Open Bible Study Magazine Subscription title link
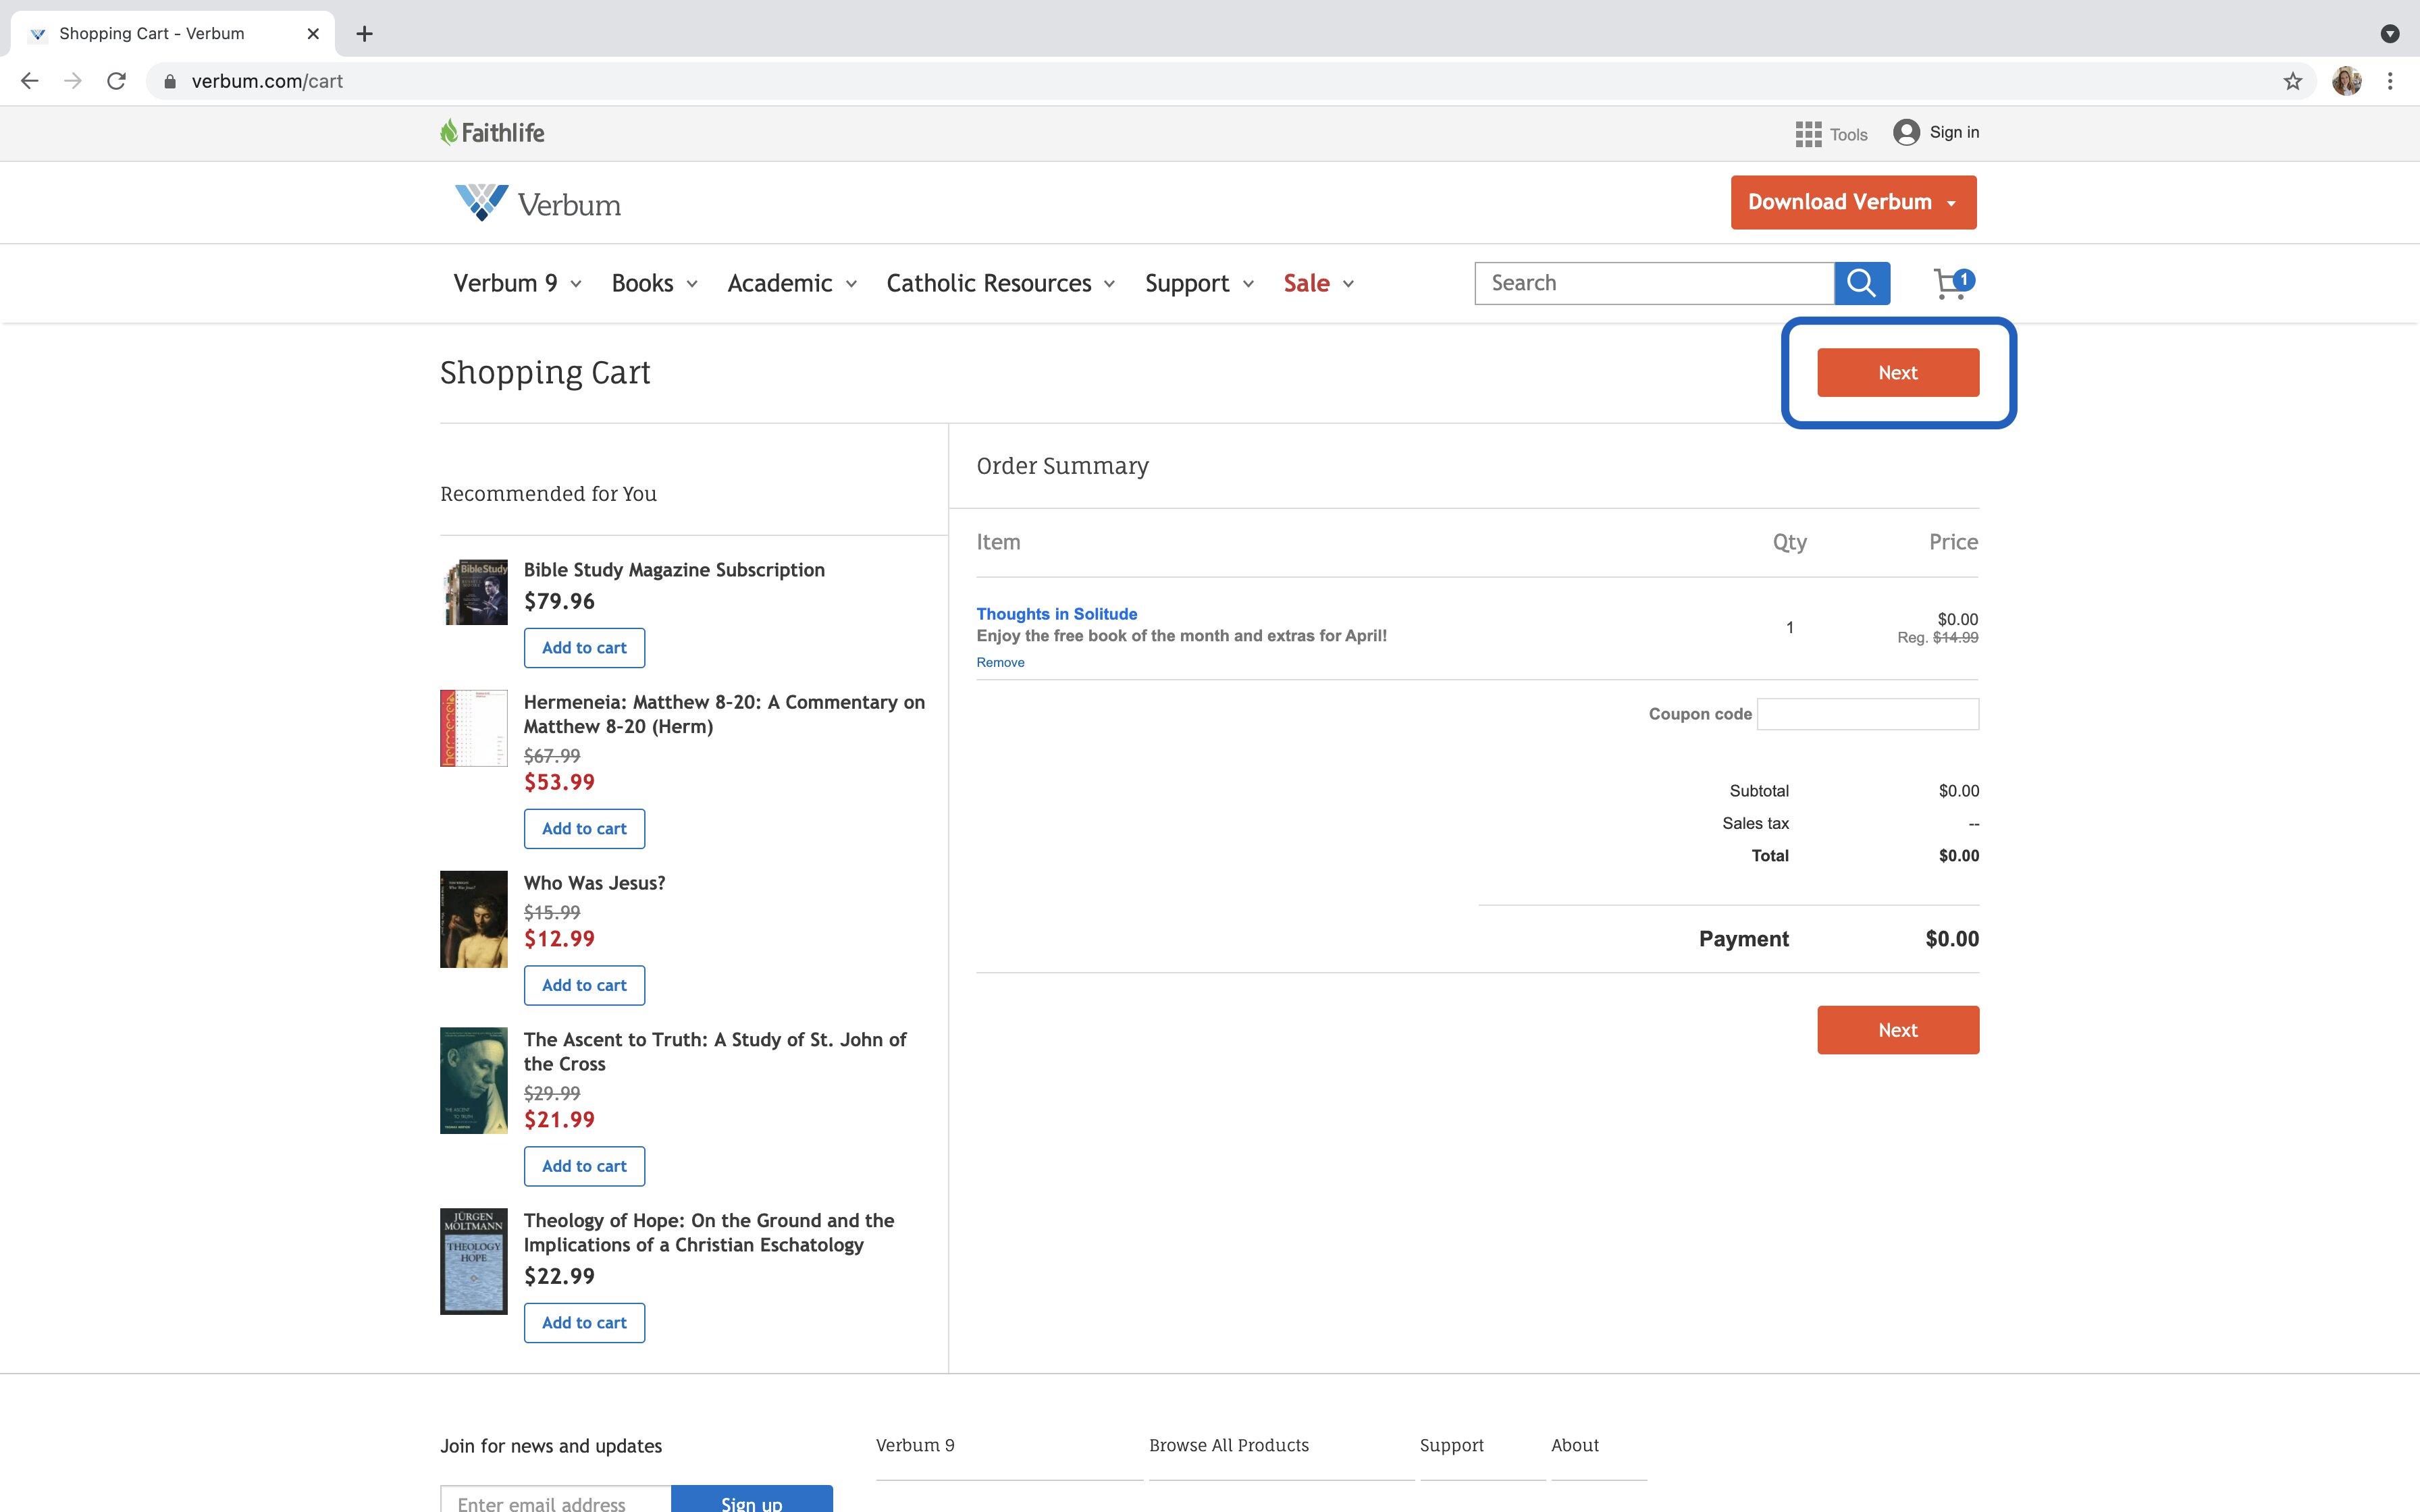Viewport: 2420px width, 1512px height. 674,570
